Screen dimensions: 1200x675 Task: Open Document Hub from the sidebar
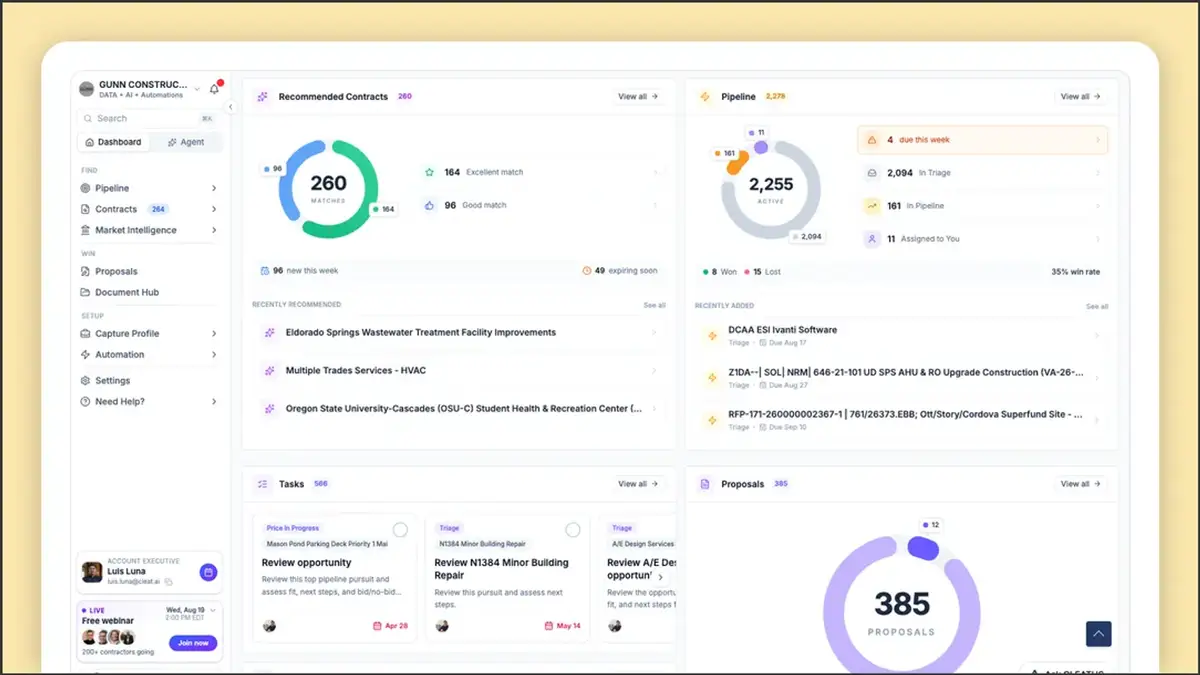coord(127,292)
